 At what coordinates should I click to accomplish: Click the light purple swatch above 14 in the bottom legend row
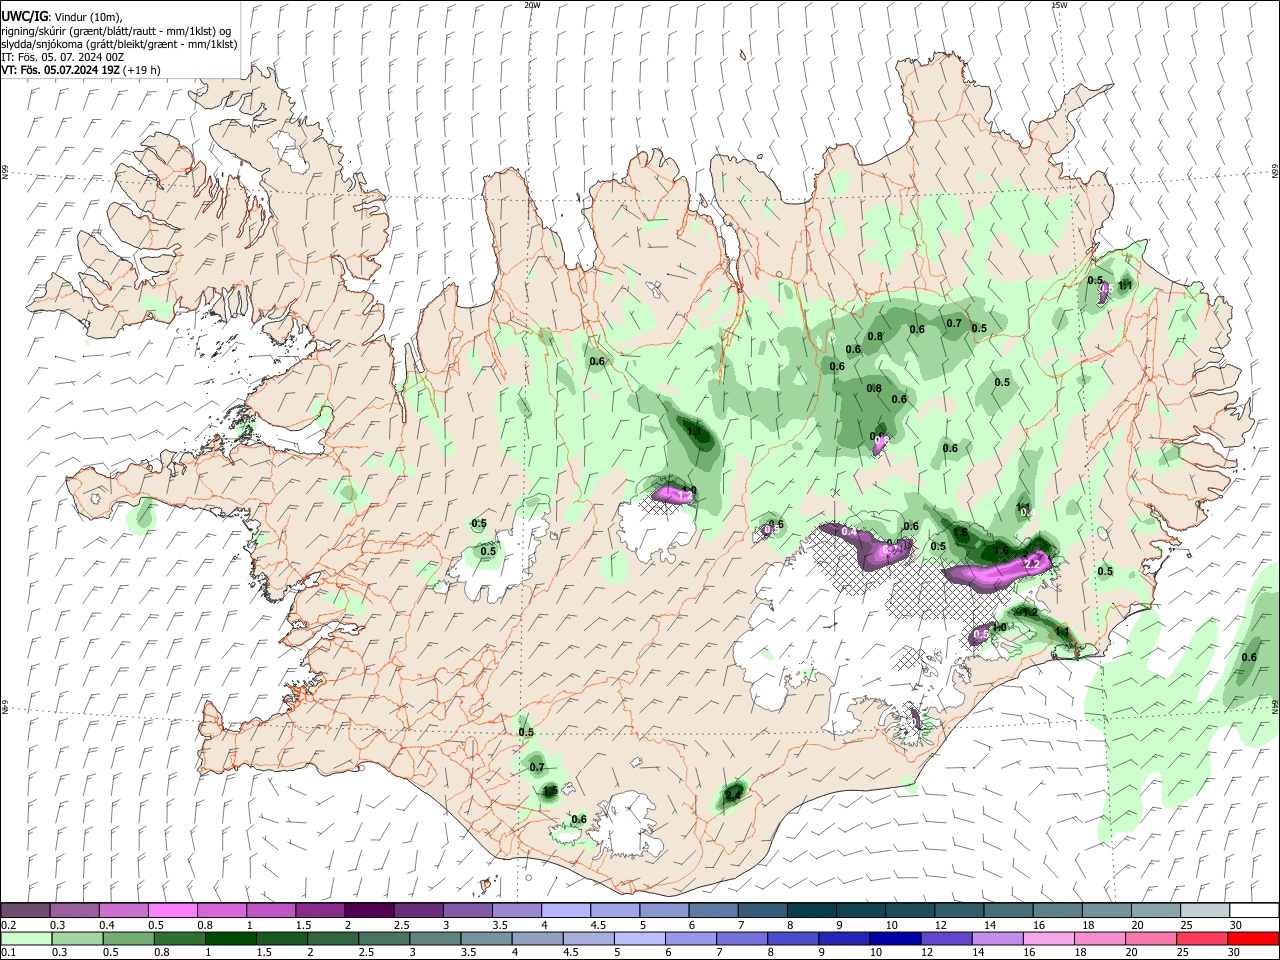click(x=996, y=938)
